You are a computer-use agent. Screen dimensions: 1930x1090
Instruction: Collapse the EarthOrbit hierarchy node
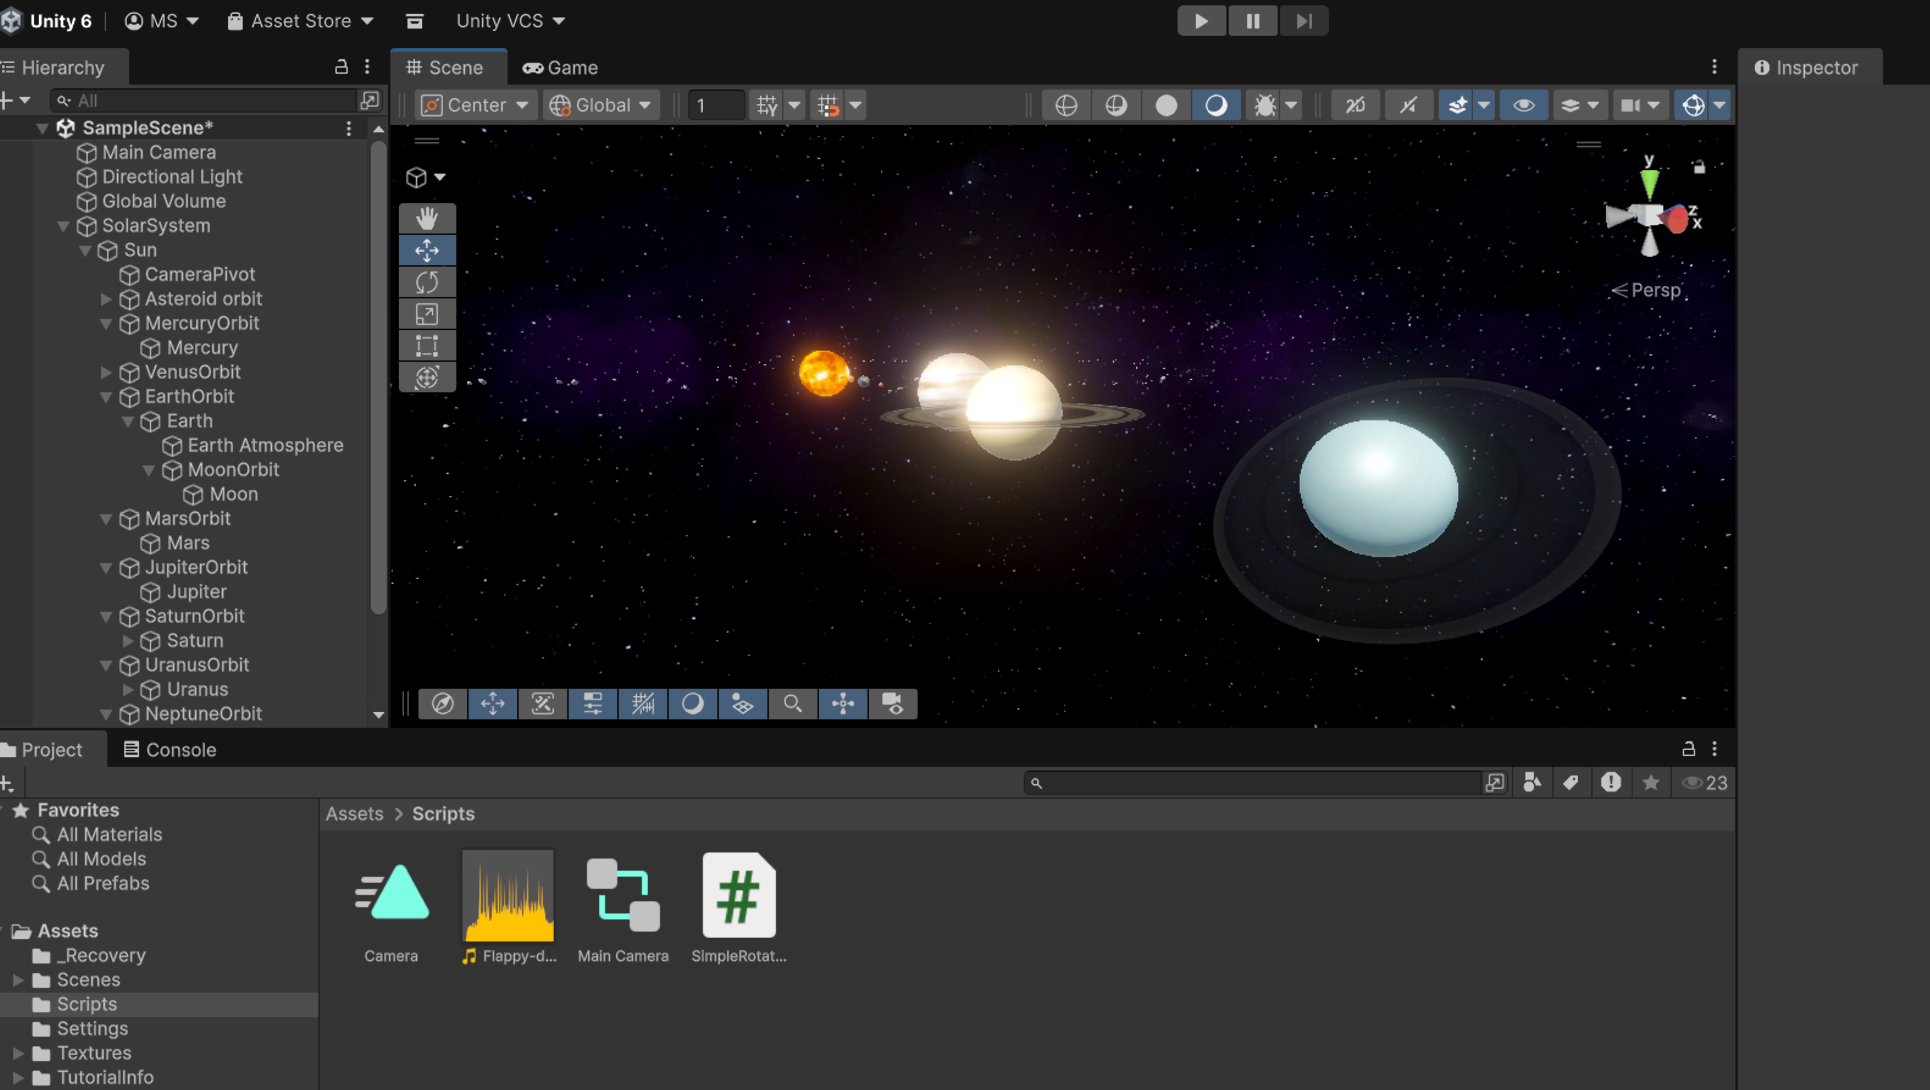[106, 397]
